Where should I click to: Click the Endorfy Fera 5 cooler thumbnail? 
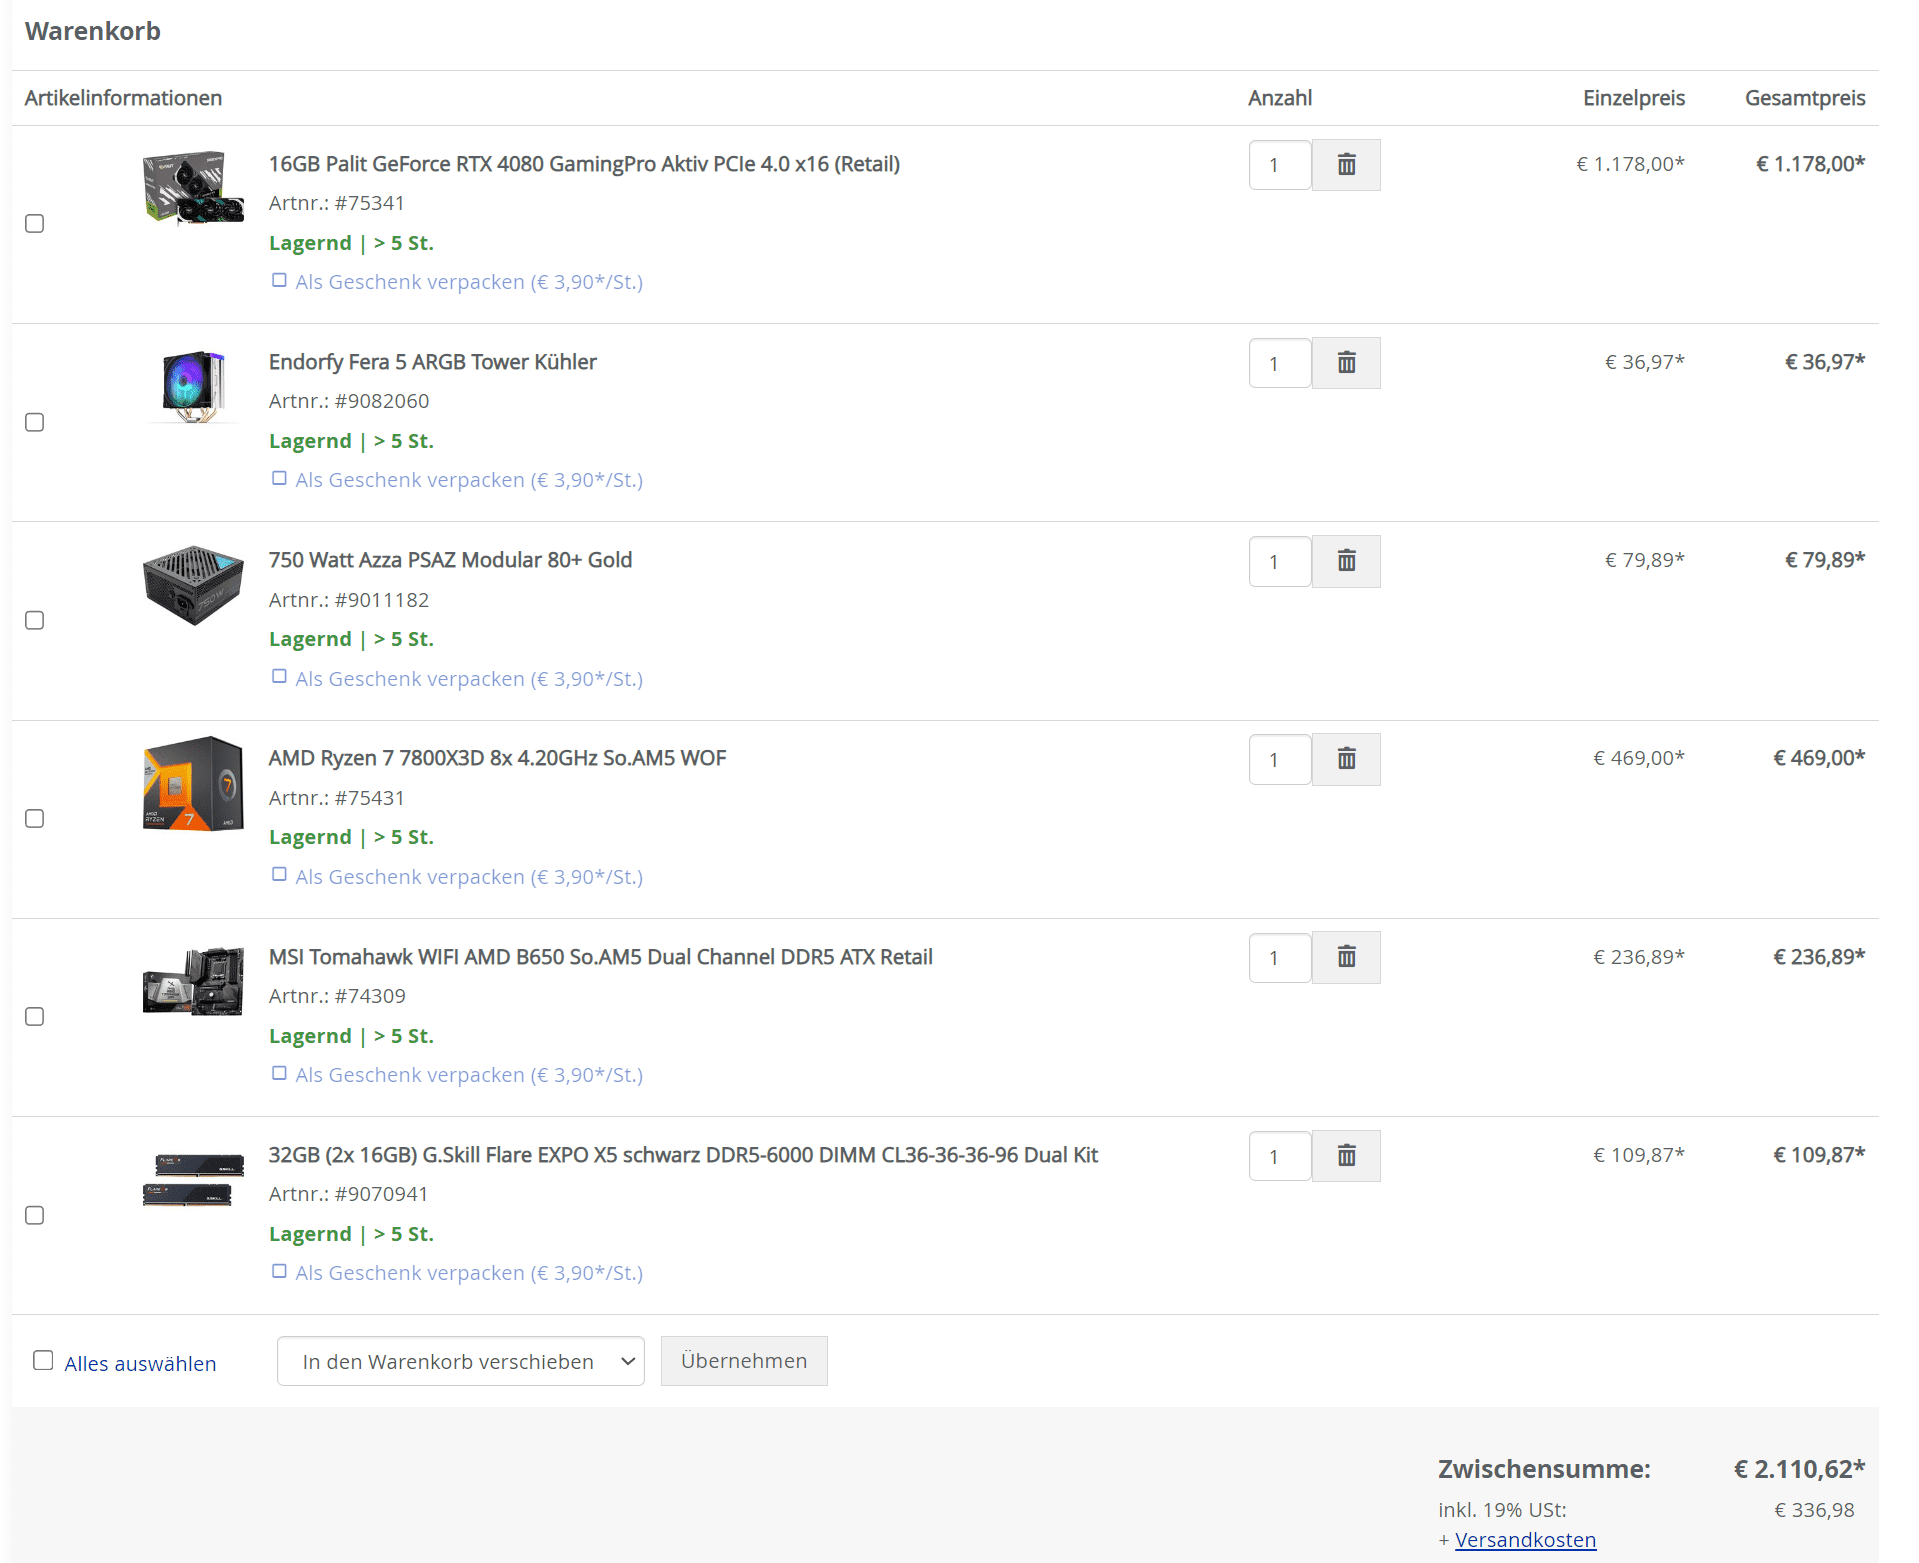[x=193, y=386]
